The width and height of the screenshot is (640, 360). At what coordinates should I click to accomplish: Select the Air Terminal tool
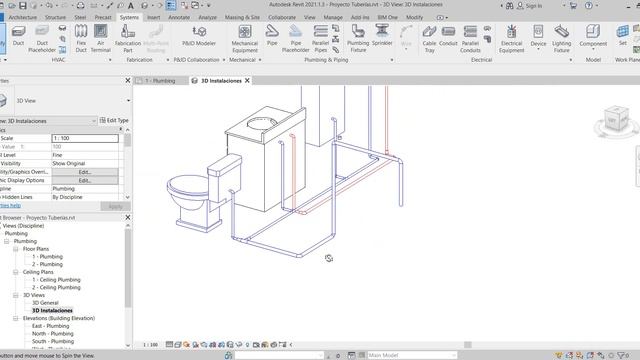100,39
